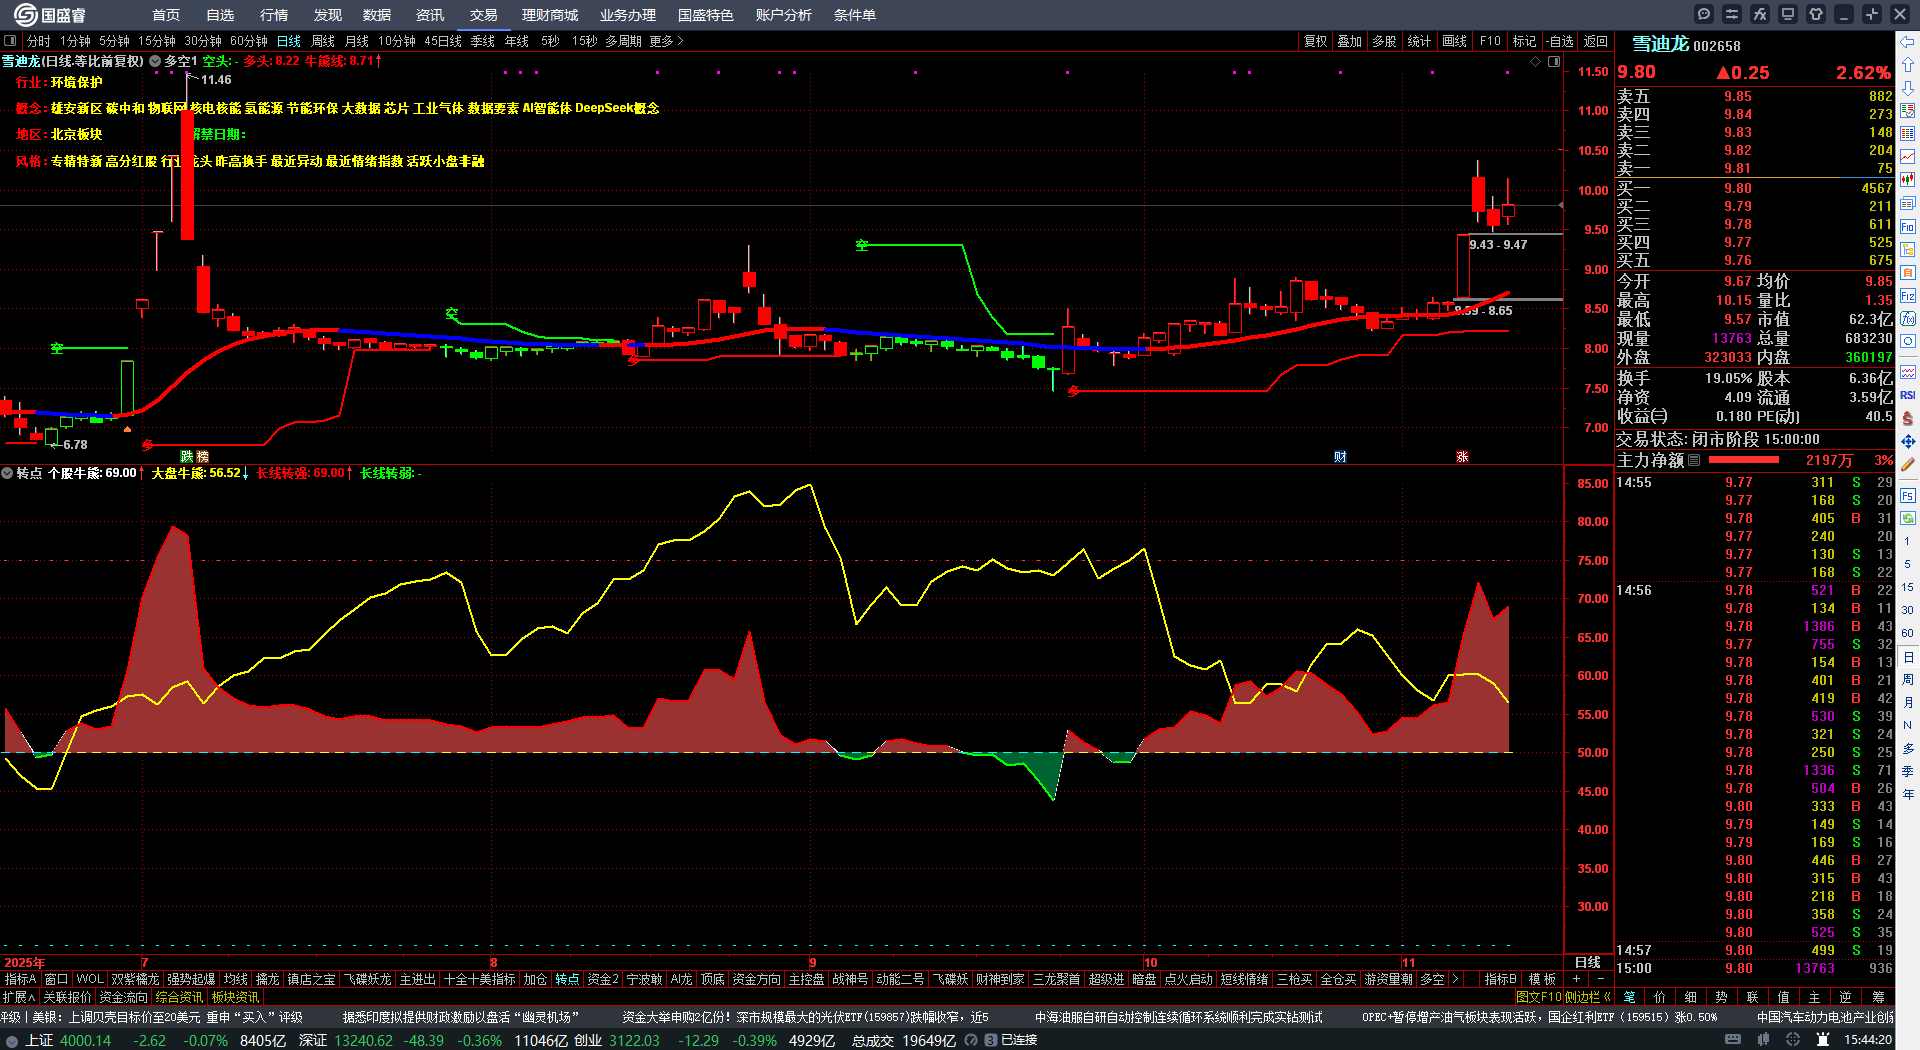Expand more indicator tabs with the right chevron
This screenshot has height=1050, width=1920.
pos(1455,979)
